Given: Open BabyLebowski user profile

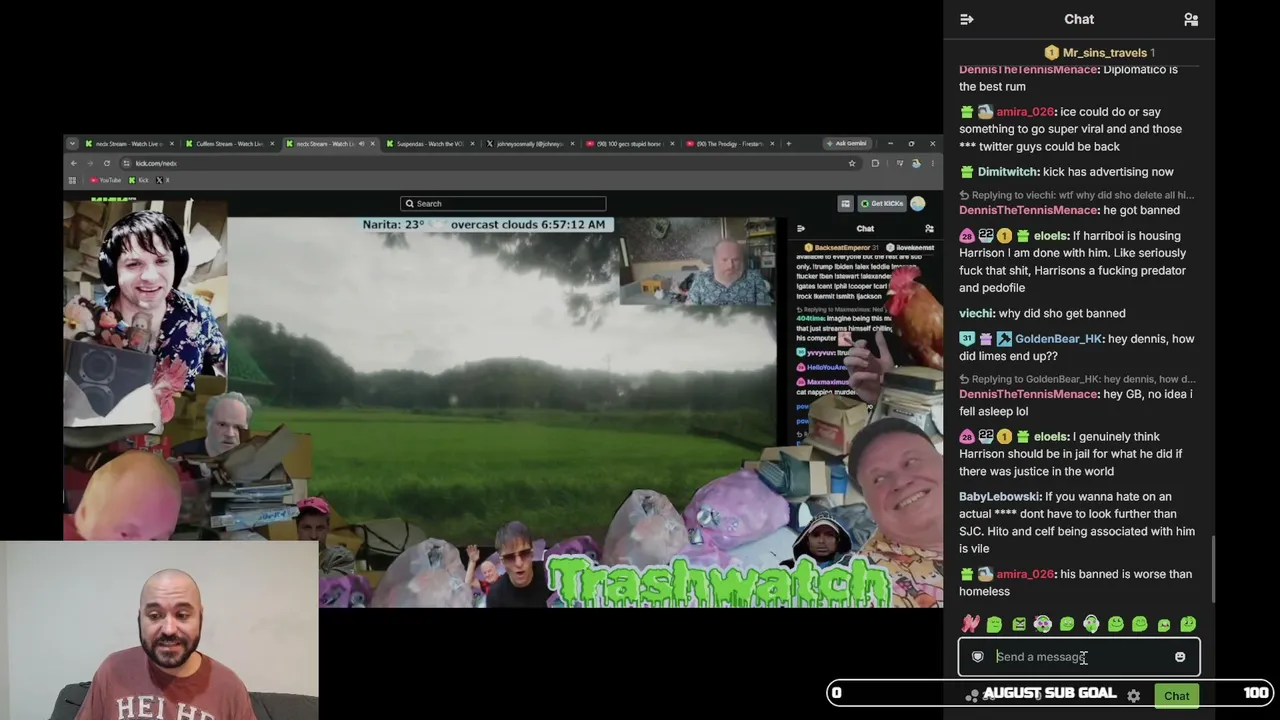Looking at the screenshot, I should [x=1000, y=497].
